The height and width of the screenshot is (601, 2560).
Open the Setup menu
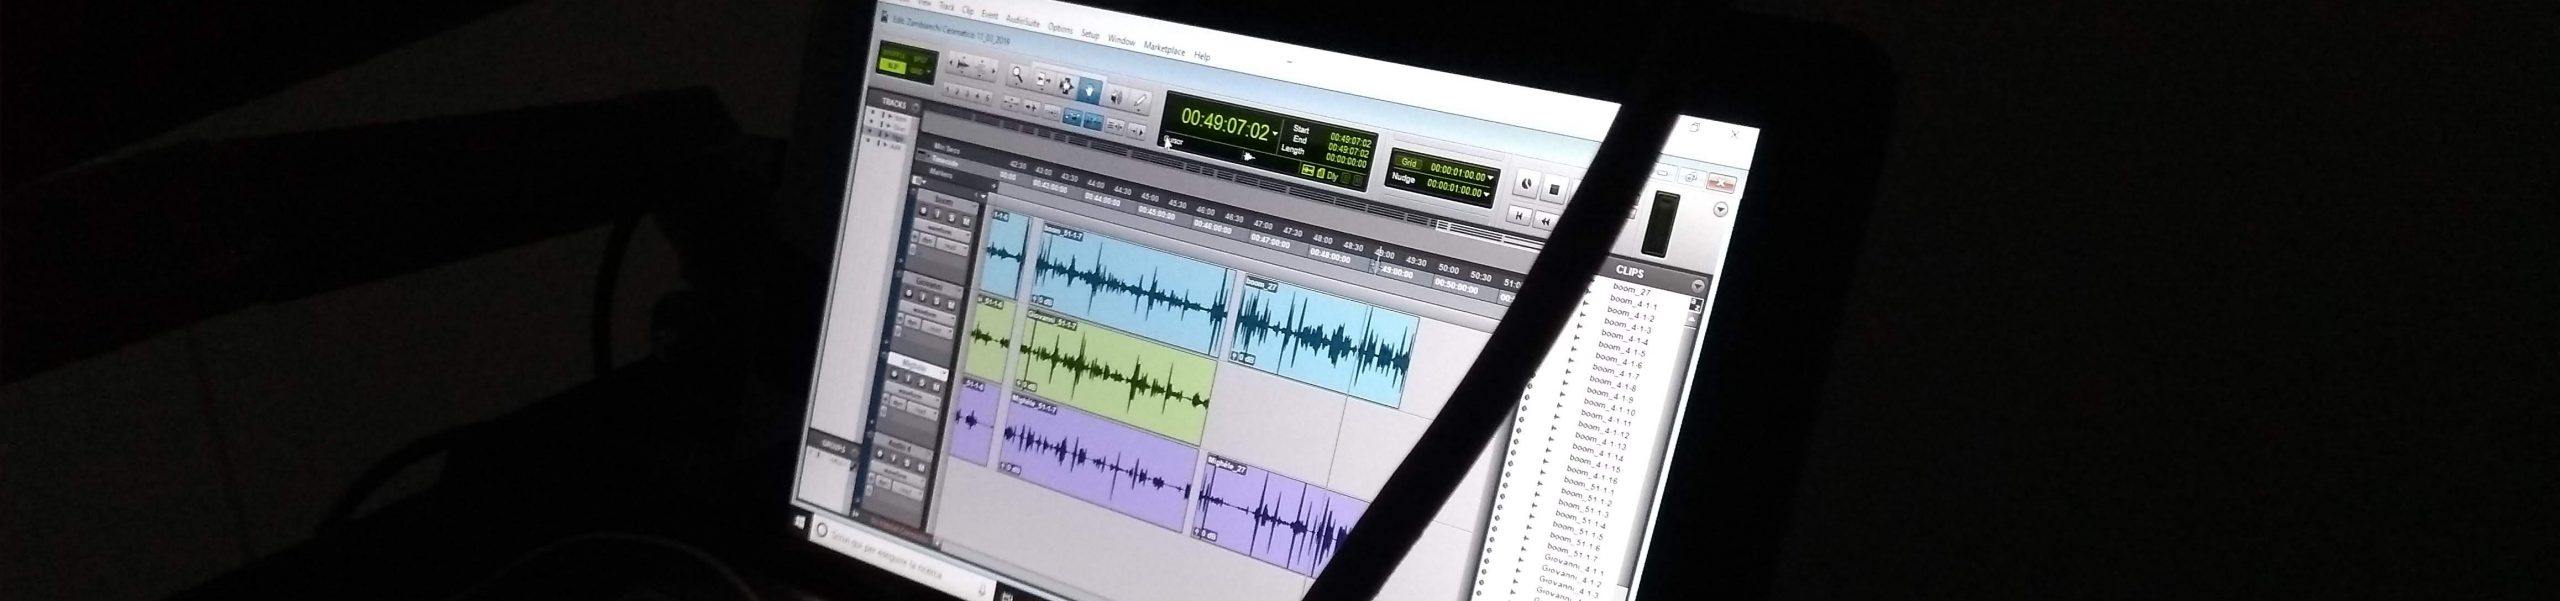point(1090,34)
